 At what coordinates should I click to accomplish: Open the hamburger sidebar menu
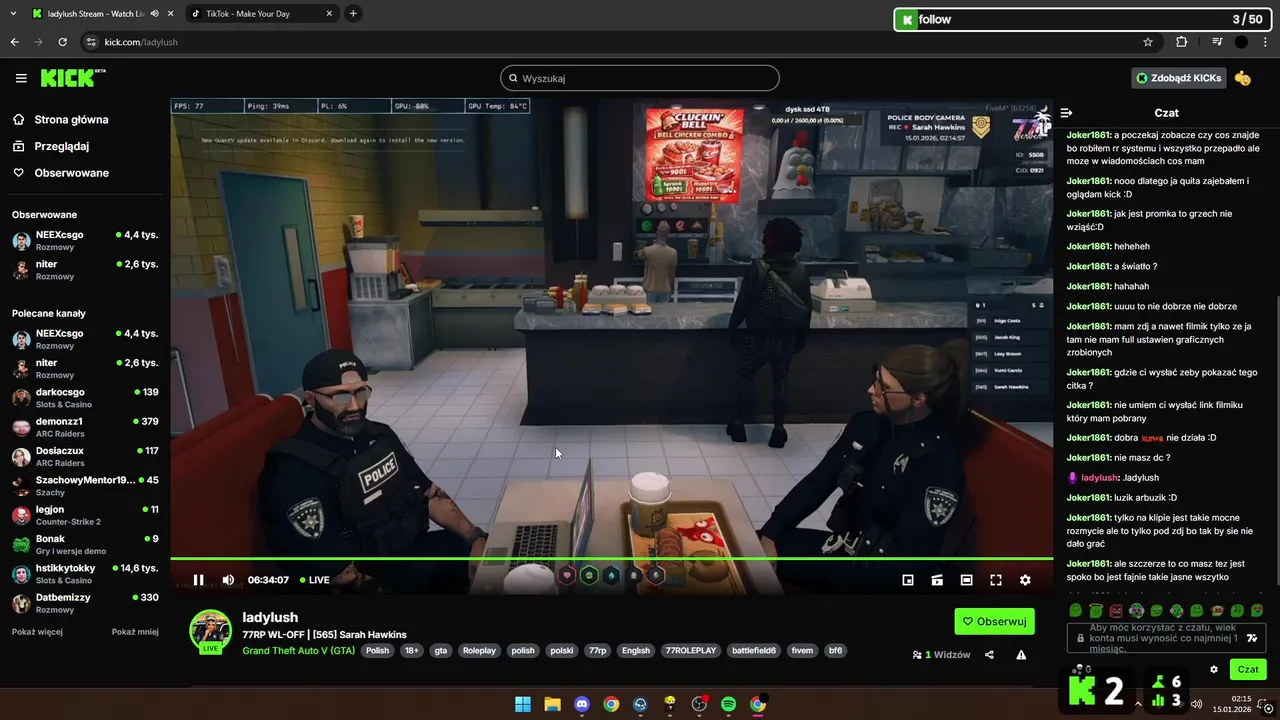(21, 78)
